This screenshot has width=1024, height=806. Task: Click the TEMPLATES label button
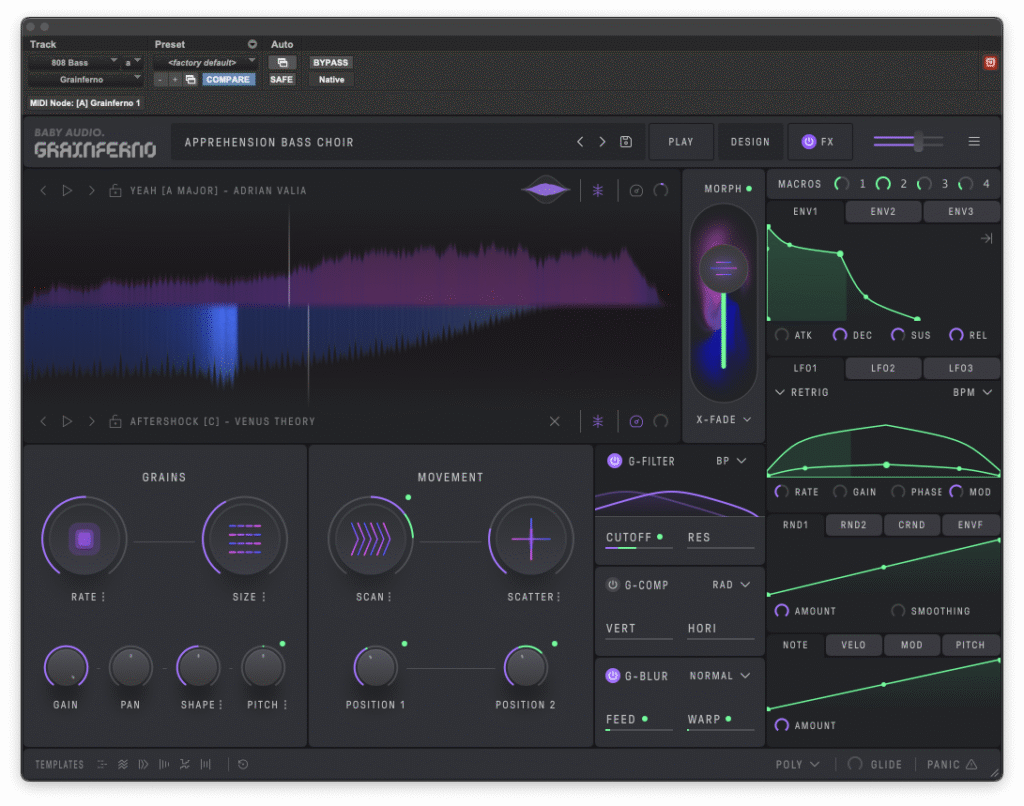point(59,764)
